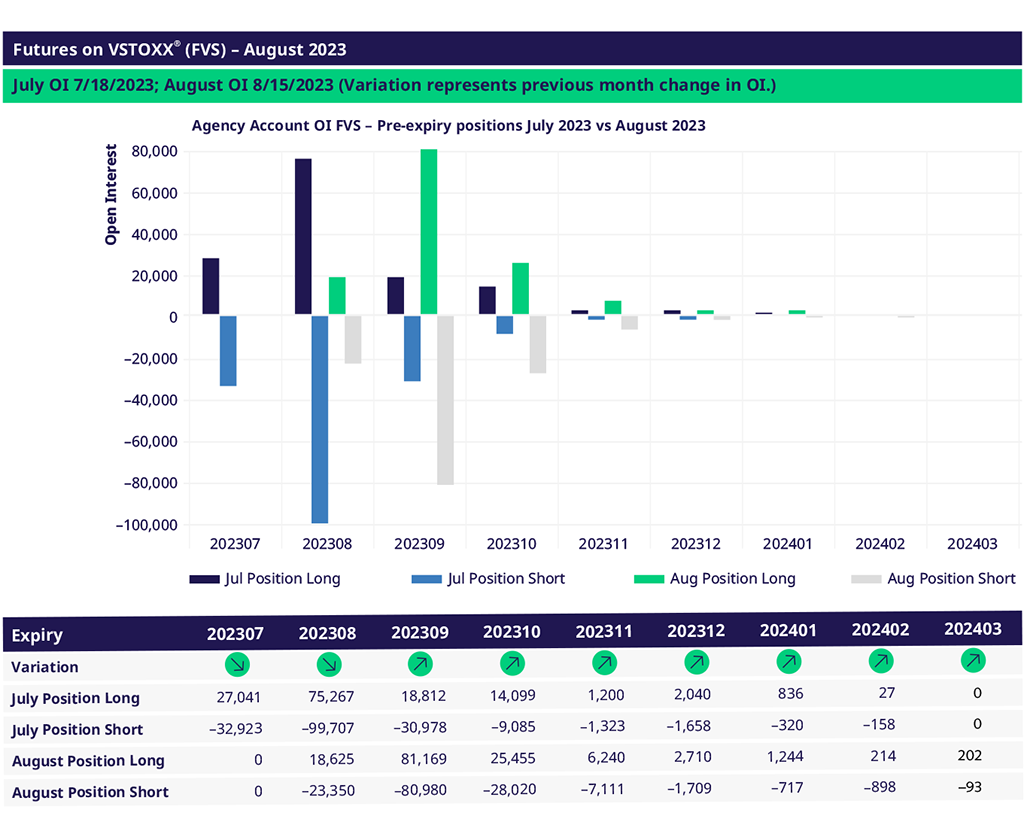The width and height of the screenshot is (1024, 837).
Task: Toggle Jul Position Long legend series
Action: [x=265, y=579]
